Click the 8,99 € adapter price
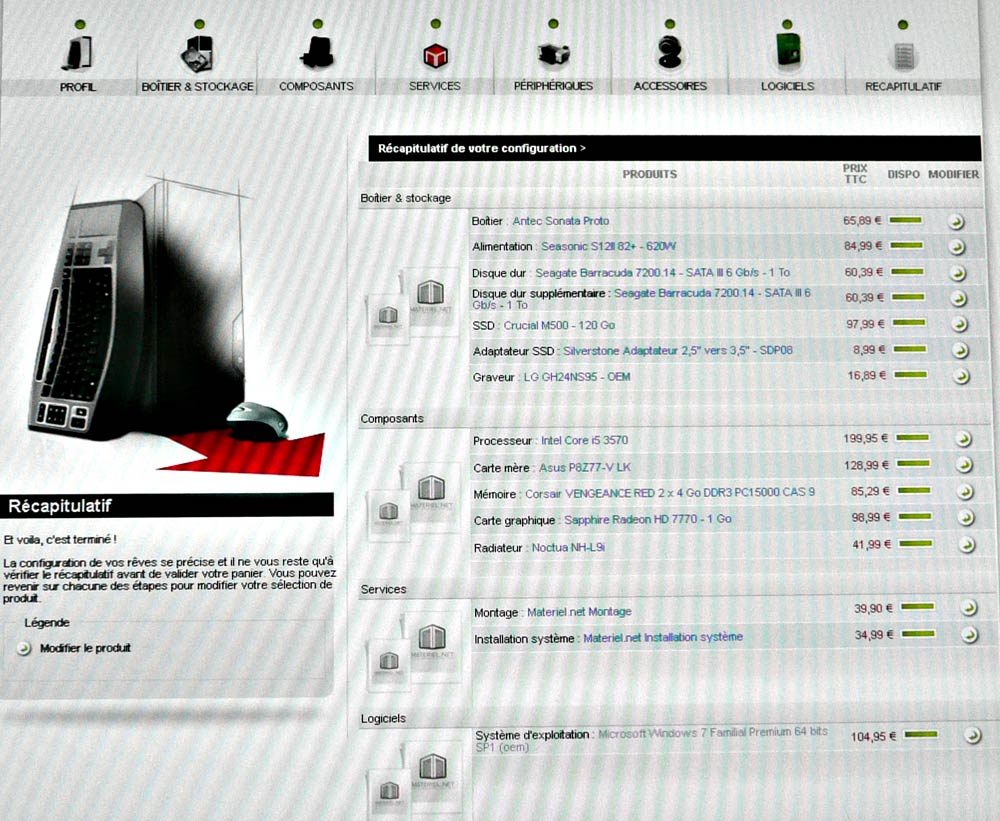This screenshot has height=821, width=1000. 869,350
